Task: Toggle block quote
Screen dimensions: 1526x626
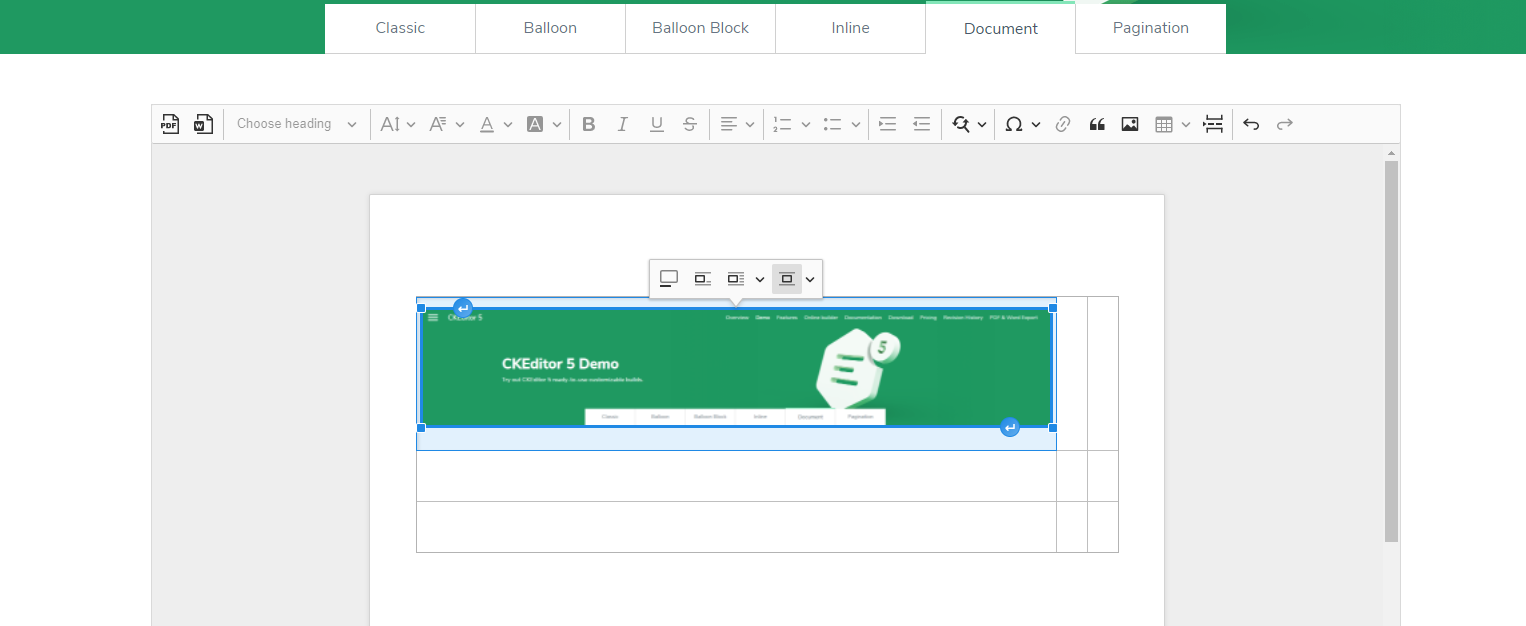Action: point(1096,124)
